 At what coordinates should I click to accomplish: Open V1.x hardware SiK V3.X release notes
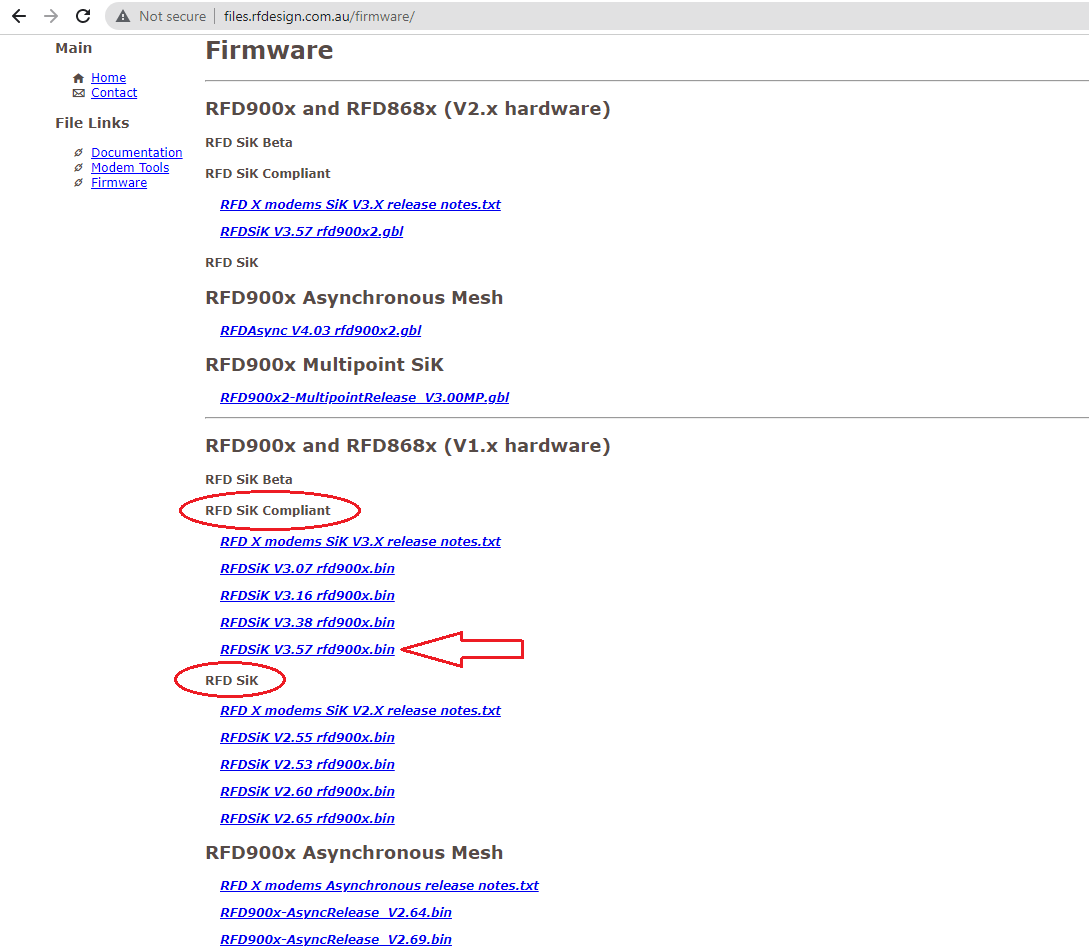pos(360,542)
